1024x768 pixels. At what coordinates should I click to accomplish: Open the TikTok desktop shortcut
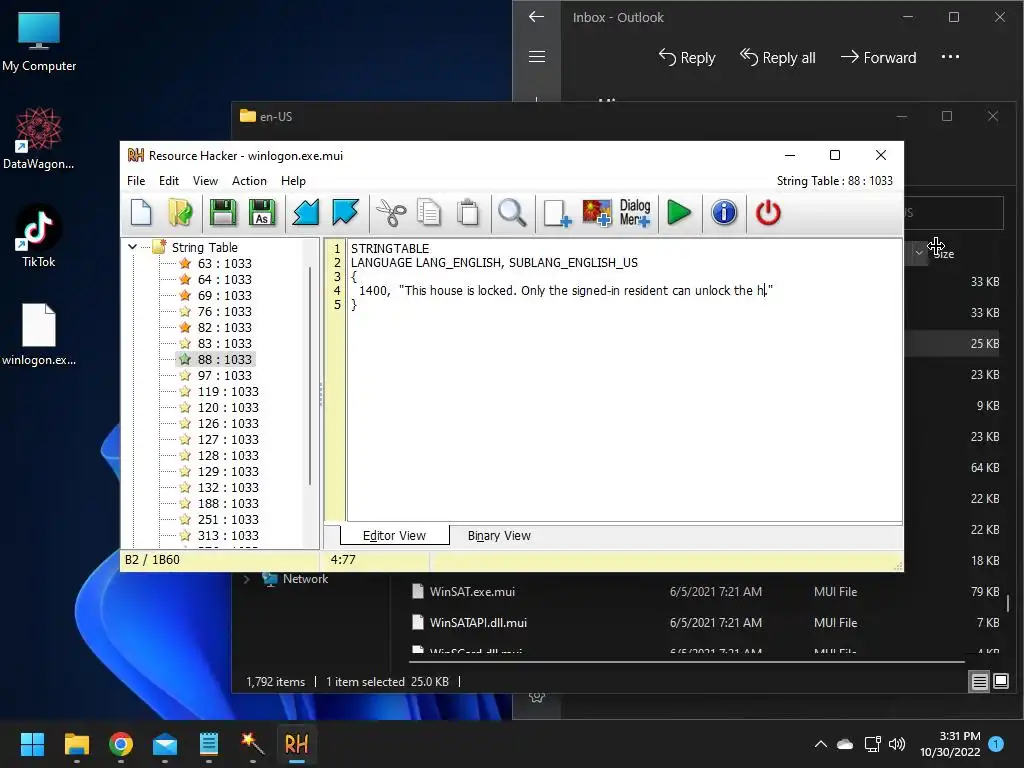[39, 236]
